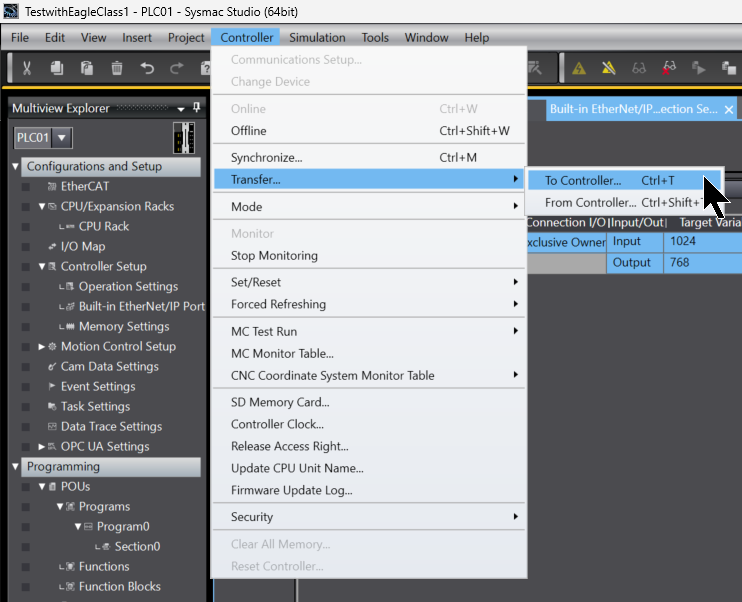
Task: Click the Copy toolbar icon
Action: point(57,69)
